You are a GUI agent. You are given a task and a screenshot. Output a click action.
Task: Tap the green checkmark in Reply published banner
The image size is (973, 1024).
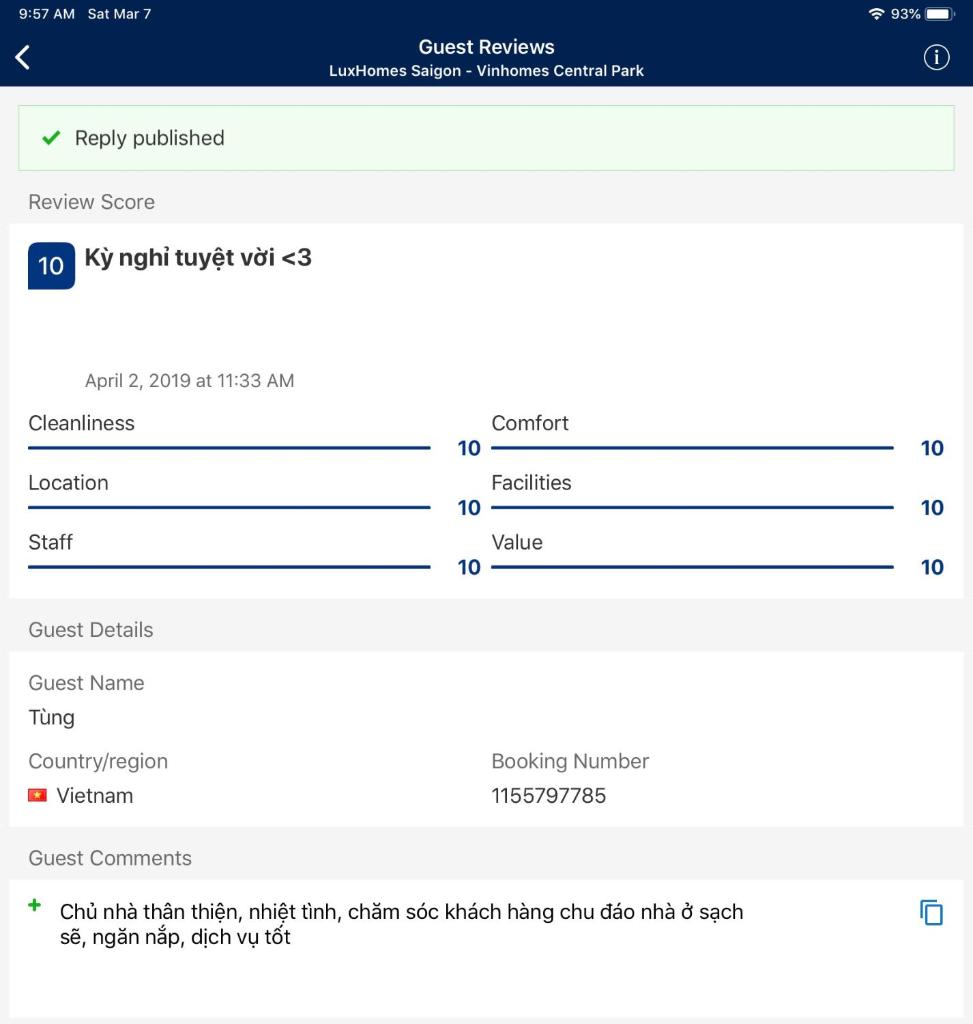click(51, 138)
